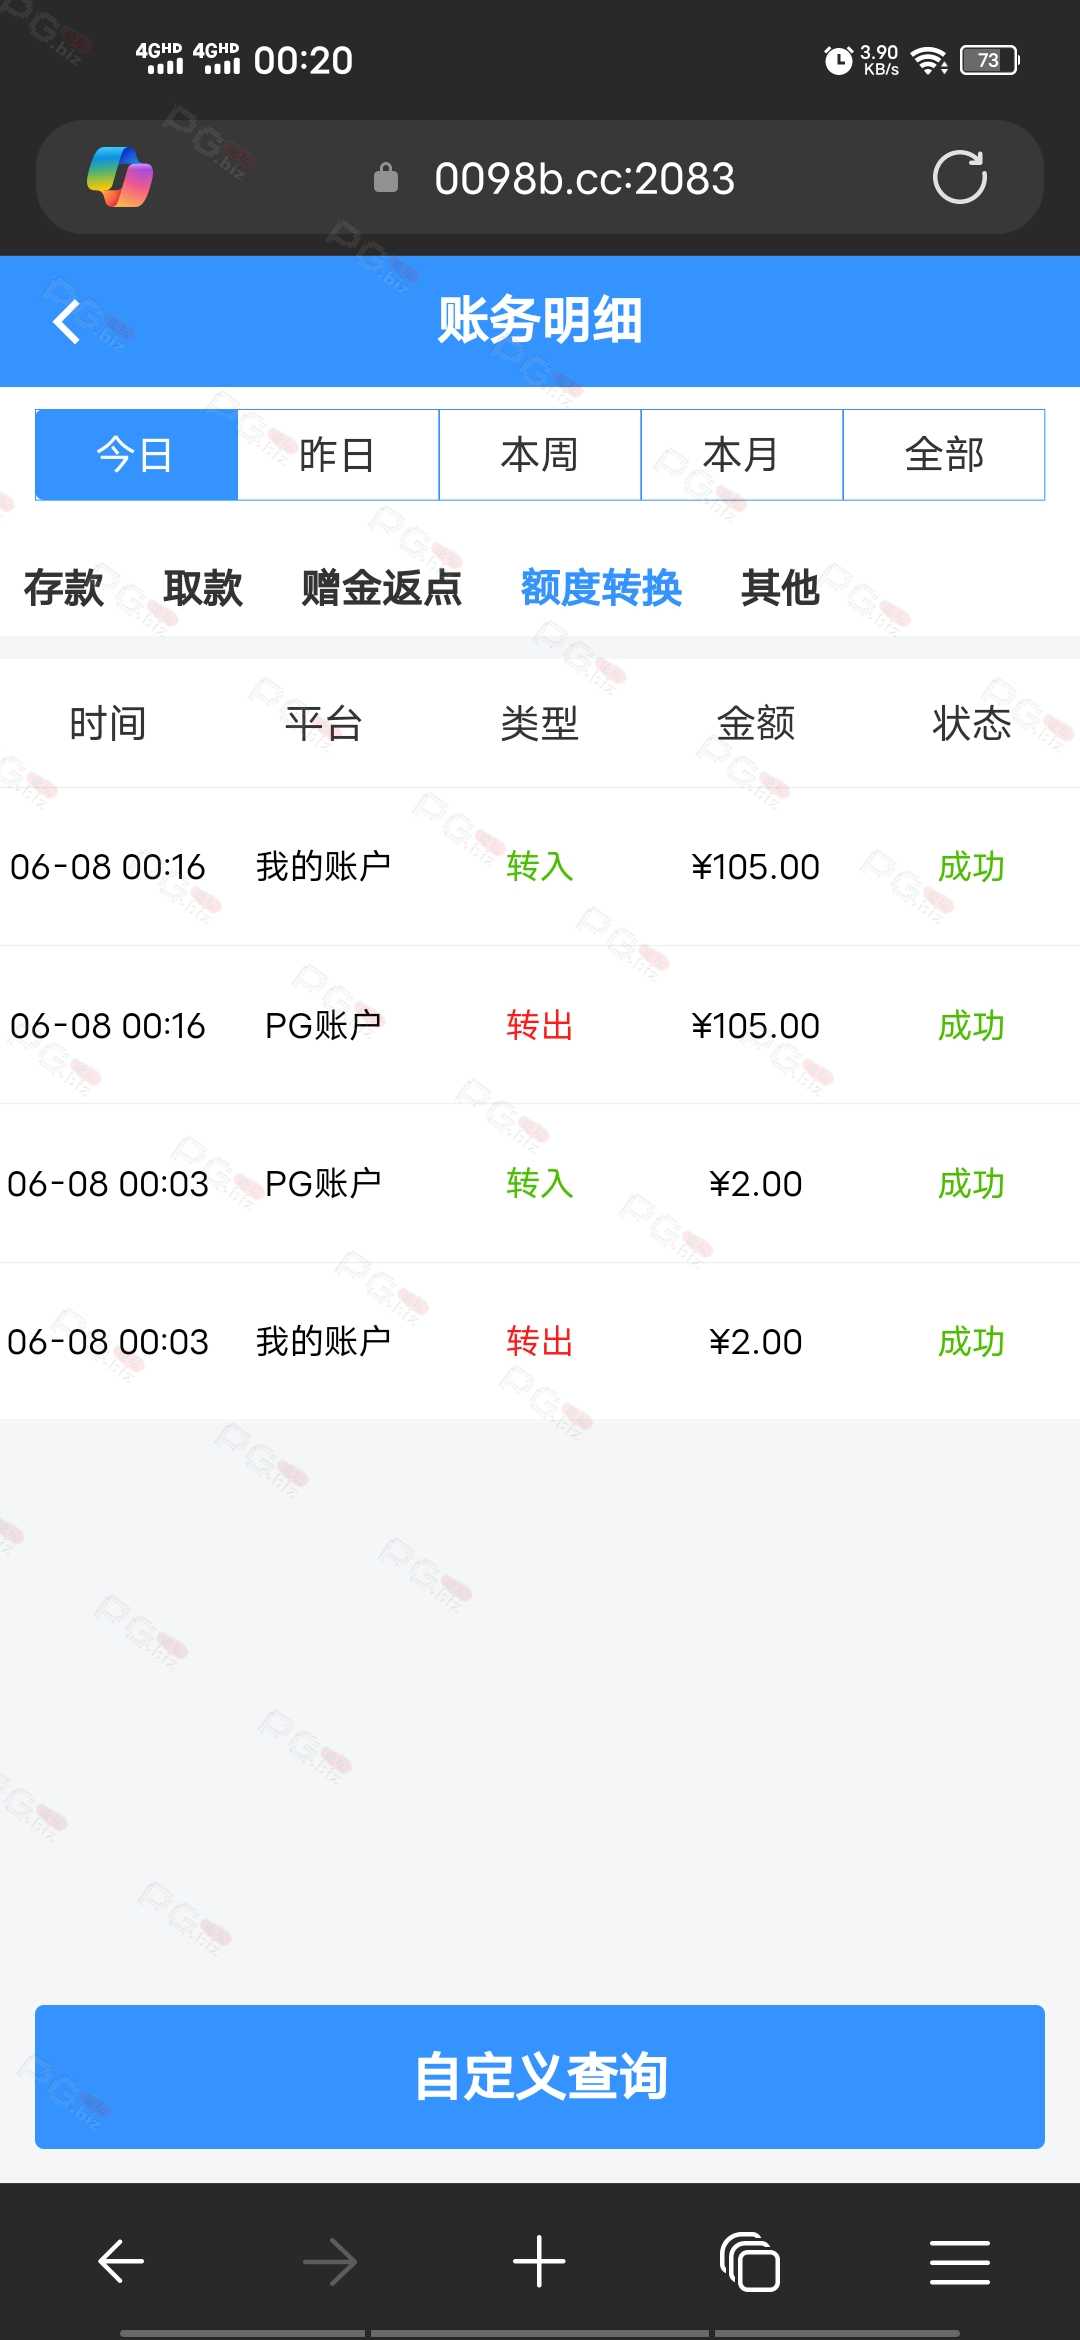The height and width of the screenshot is (2340, 1080).
Task: Tap the site lock icon
Action: click(386, 179)
